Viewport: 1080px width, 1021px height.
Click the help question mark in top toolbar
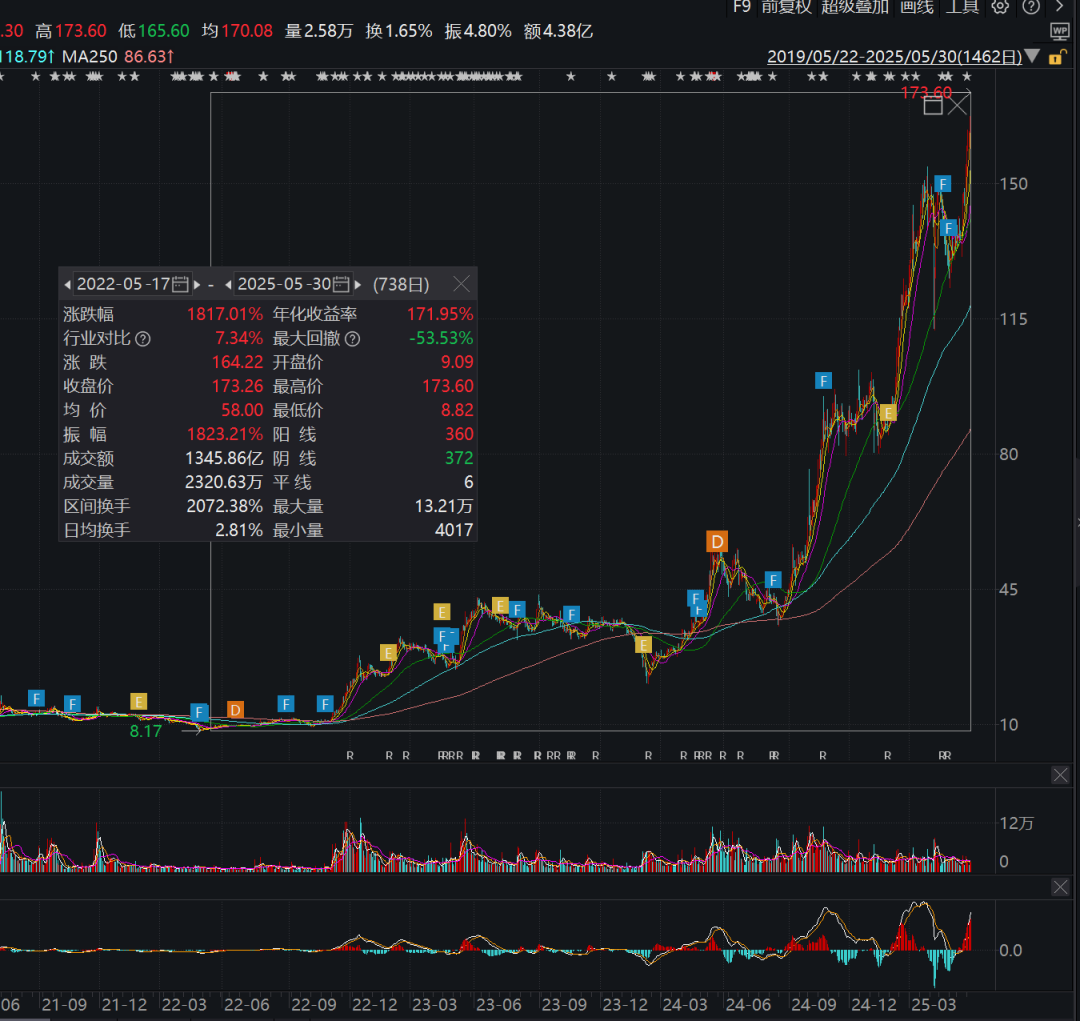tap(1031, 7)
